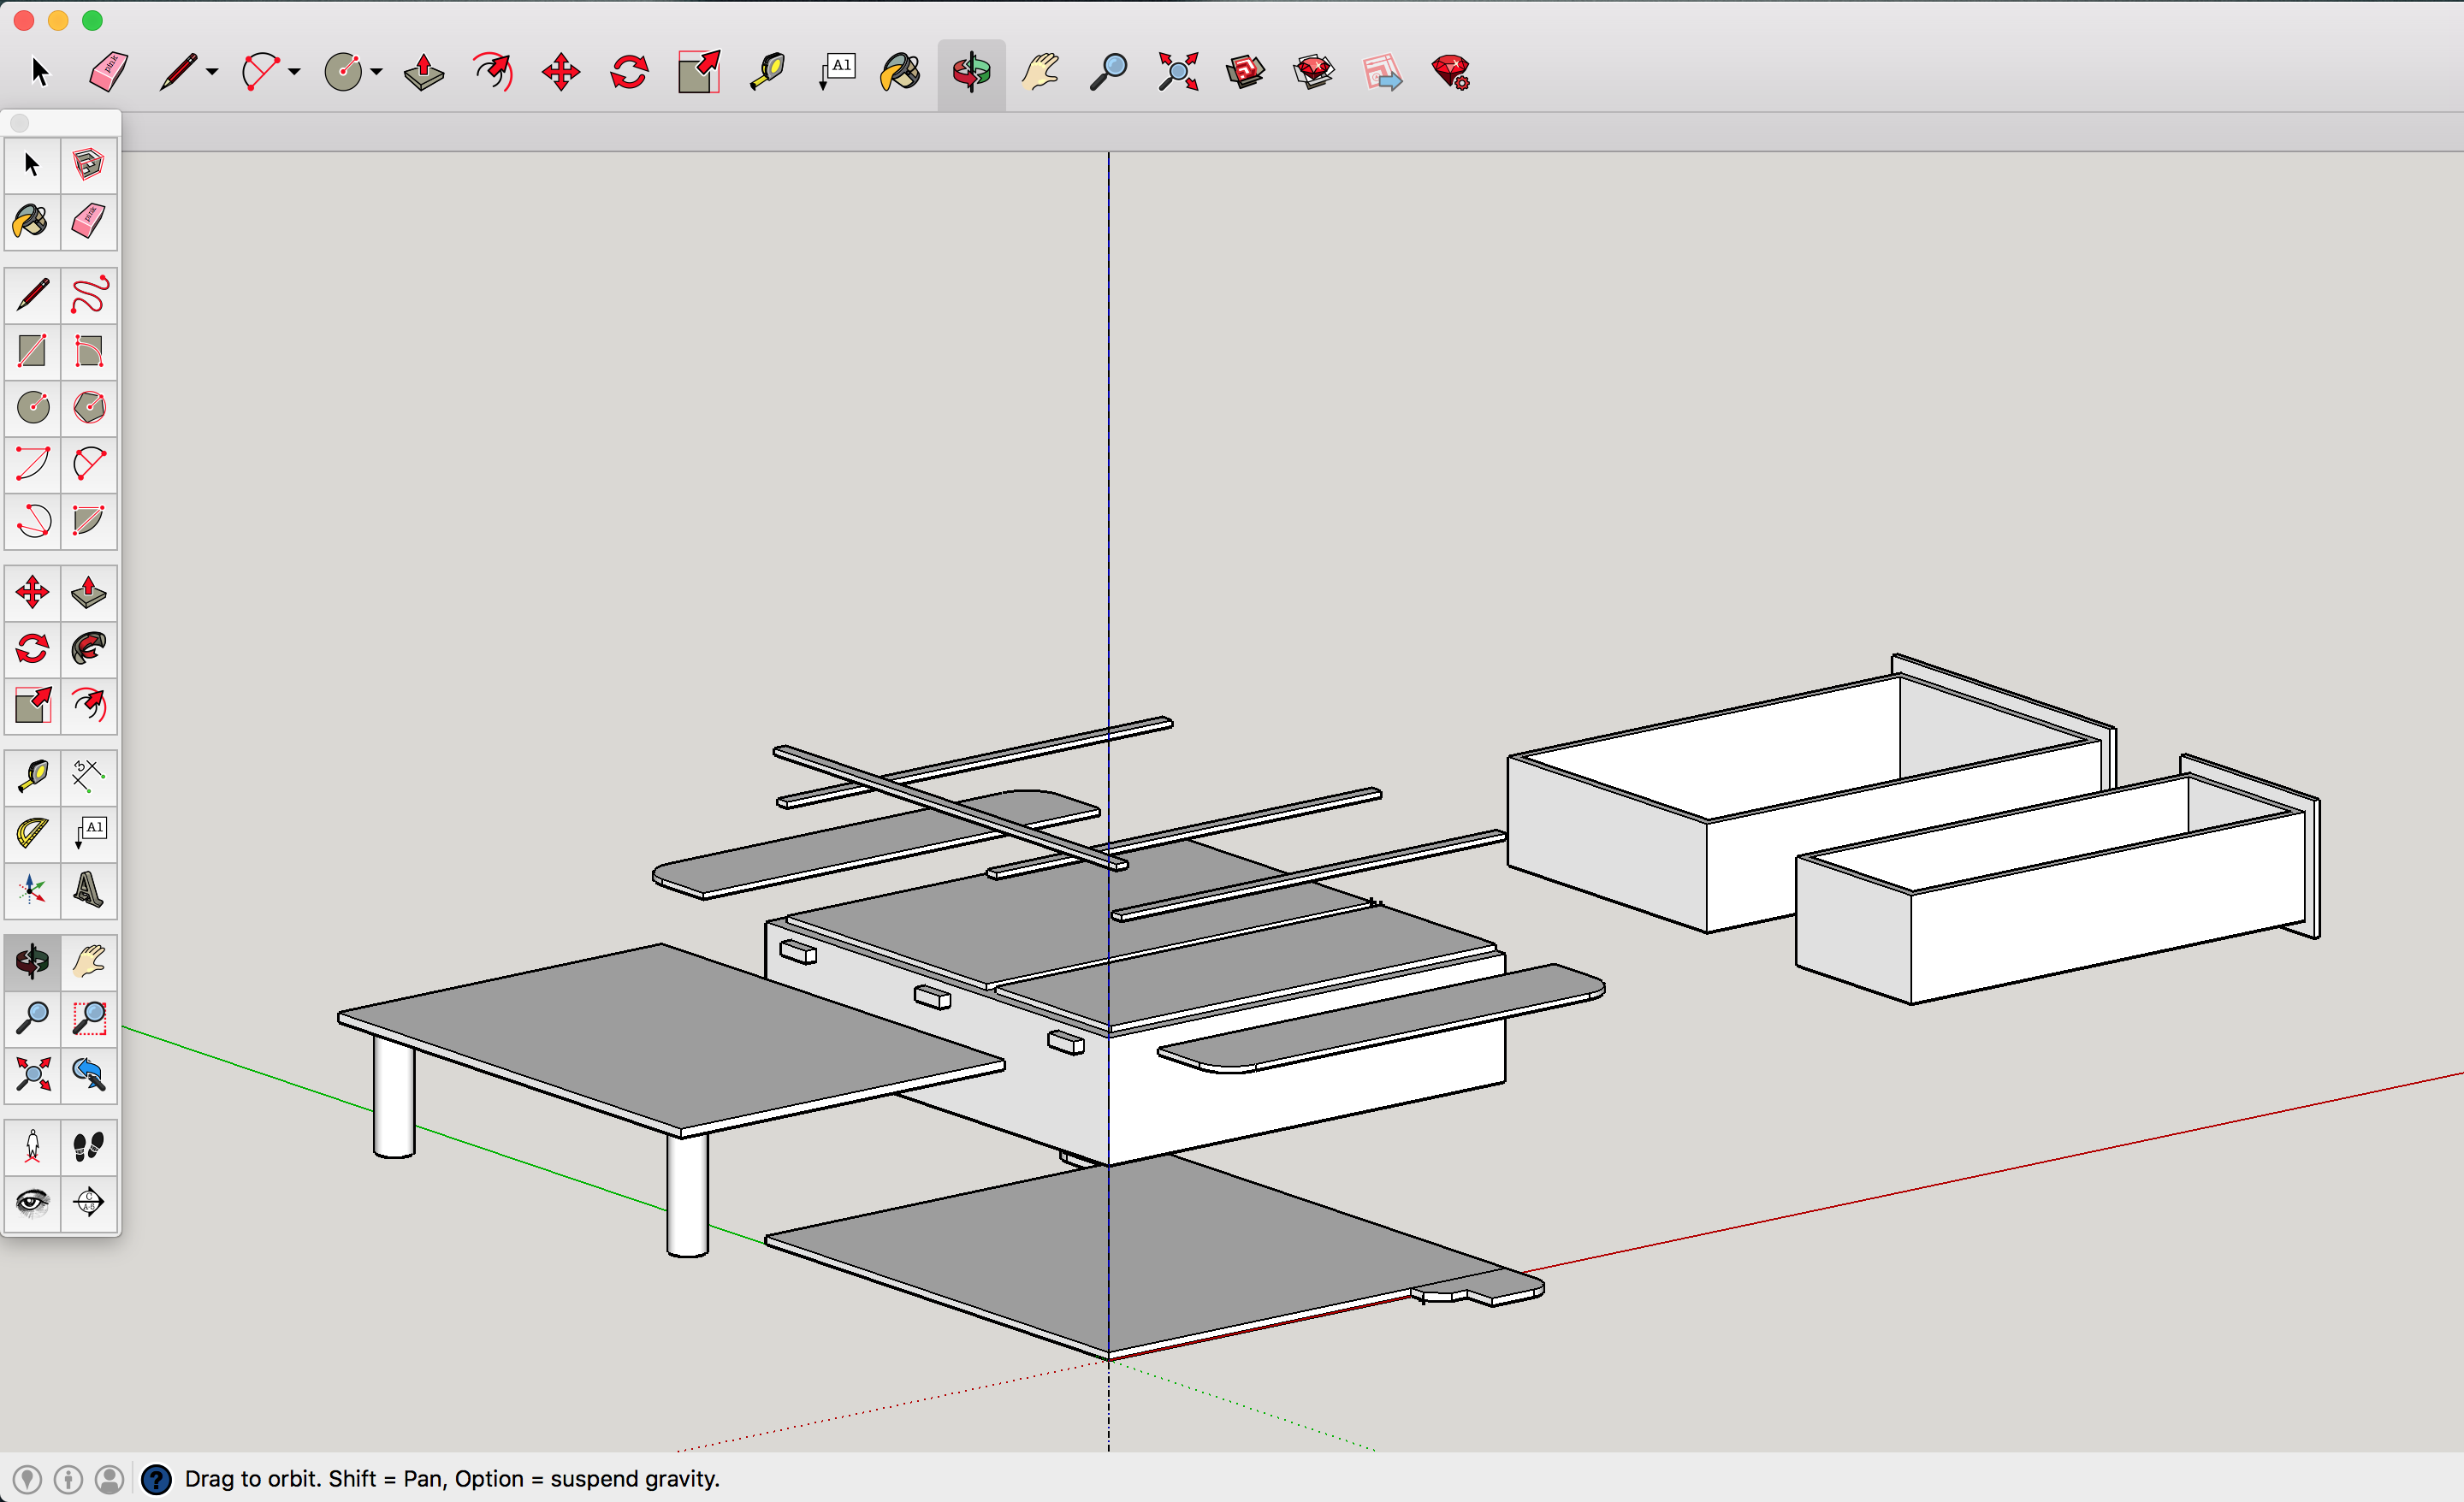Select Make Component tool in side palette

click(89, 165)
